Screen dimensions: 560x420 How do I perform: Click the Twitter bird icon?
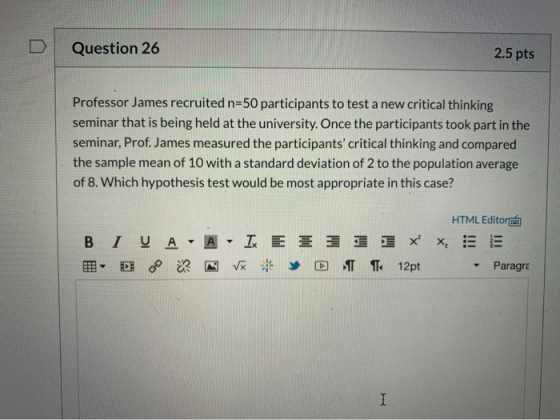294,266
